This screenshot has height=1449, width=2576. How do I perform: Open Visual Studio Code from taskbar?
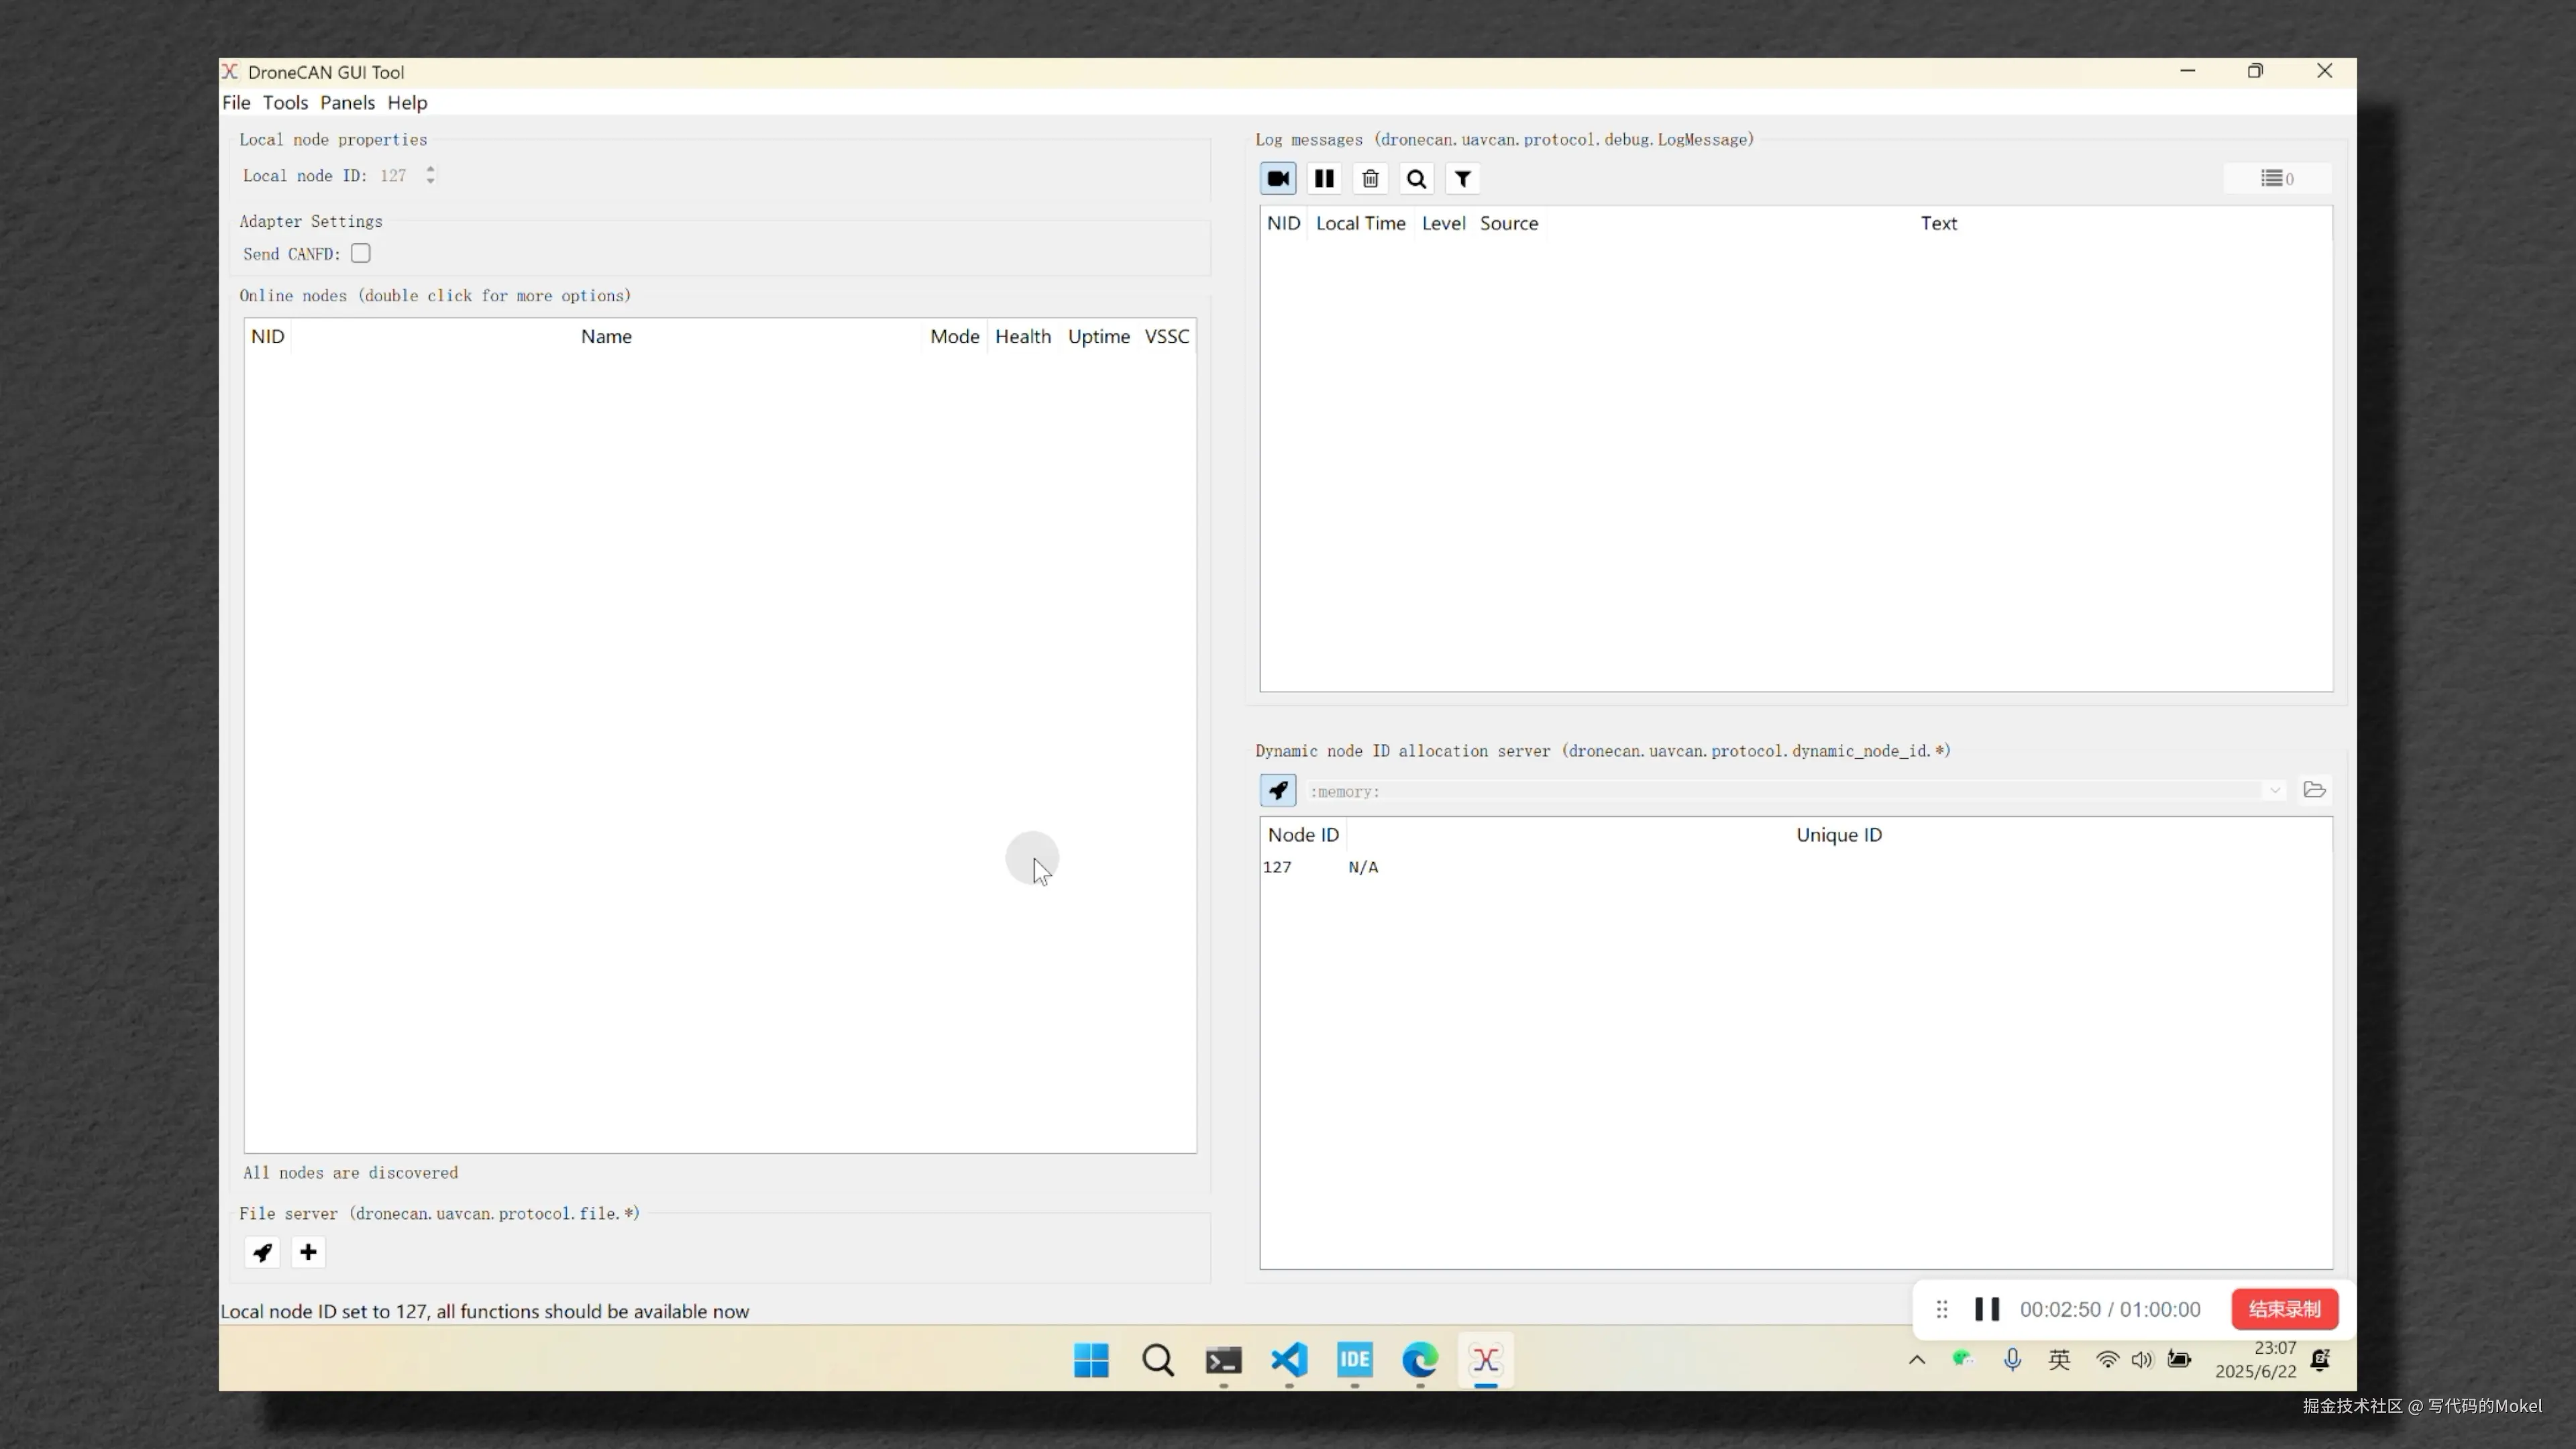(1289, 1360)
